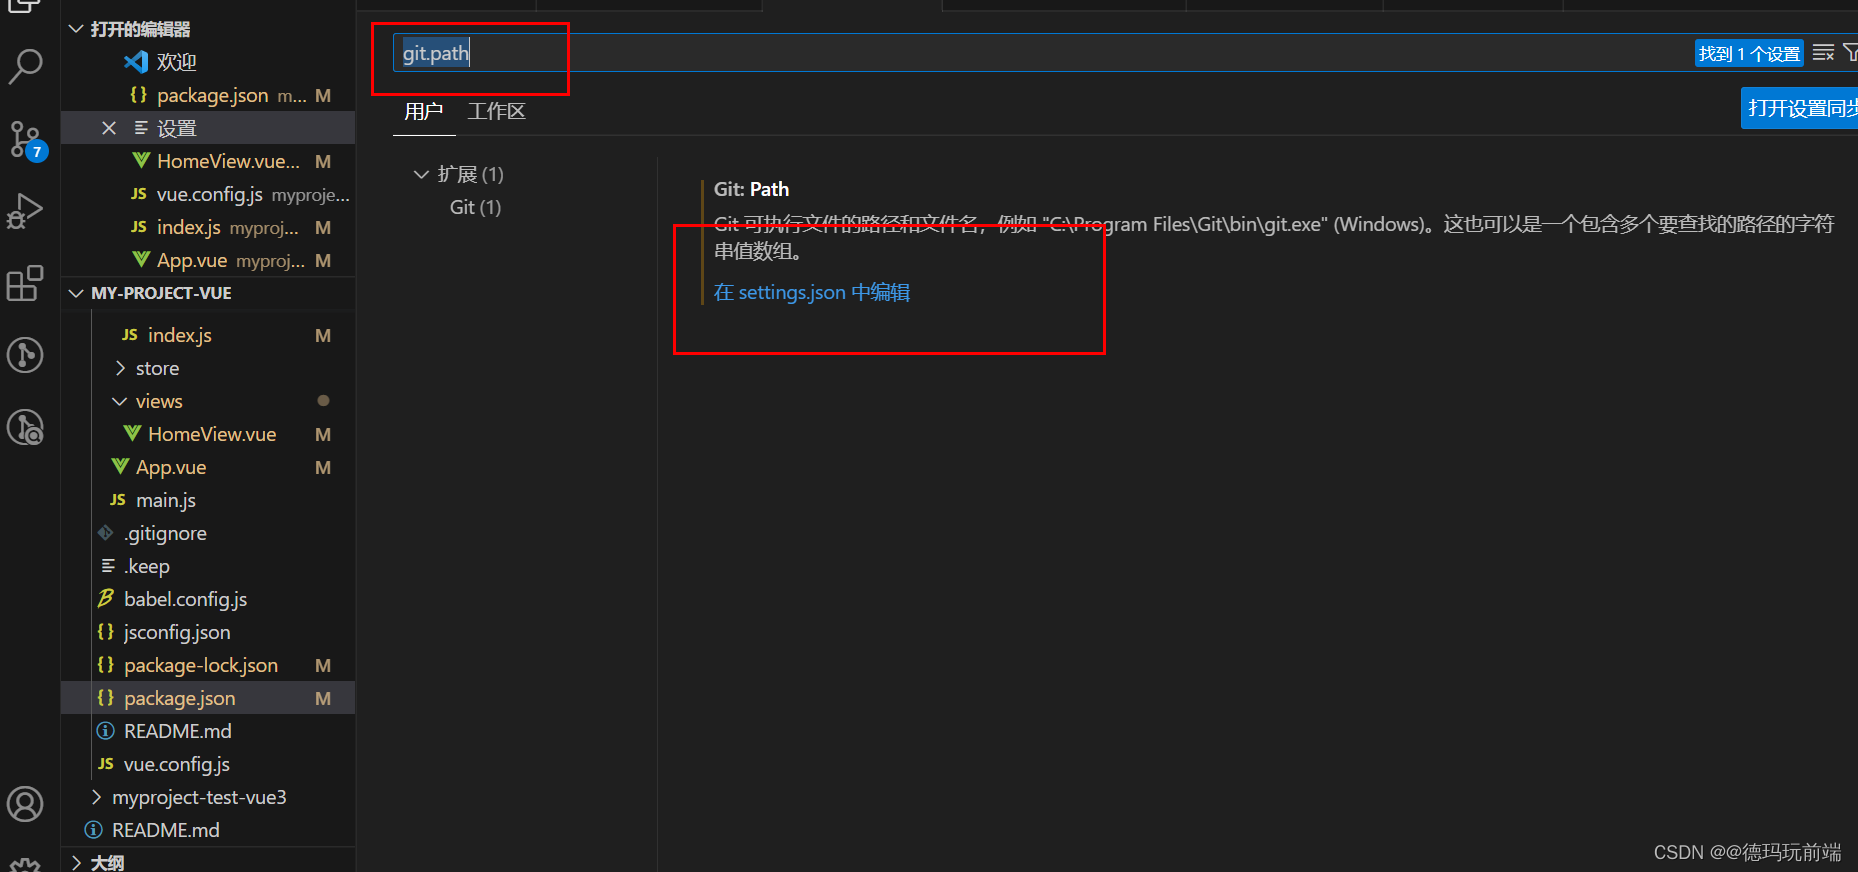Open vue.config.js in open editors list
The width and height of the screenshot is (1858, 872).
pyautogui.click(x=208, y=194)
